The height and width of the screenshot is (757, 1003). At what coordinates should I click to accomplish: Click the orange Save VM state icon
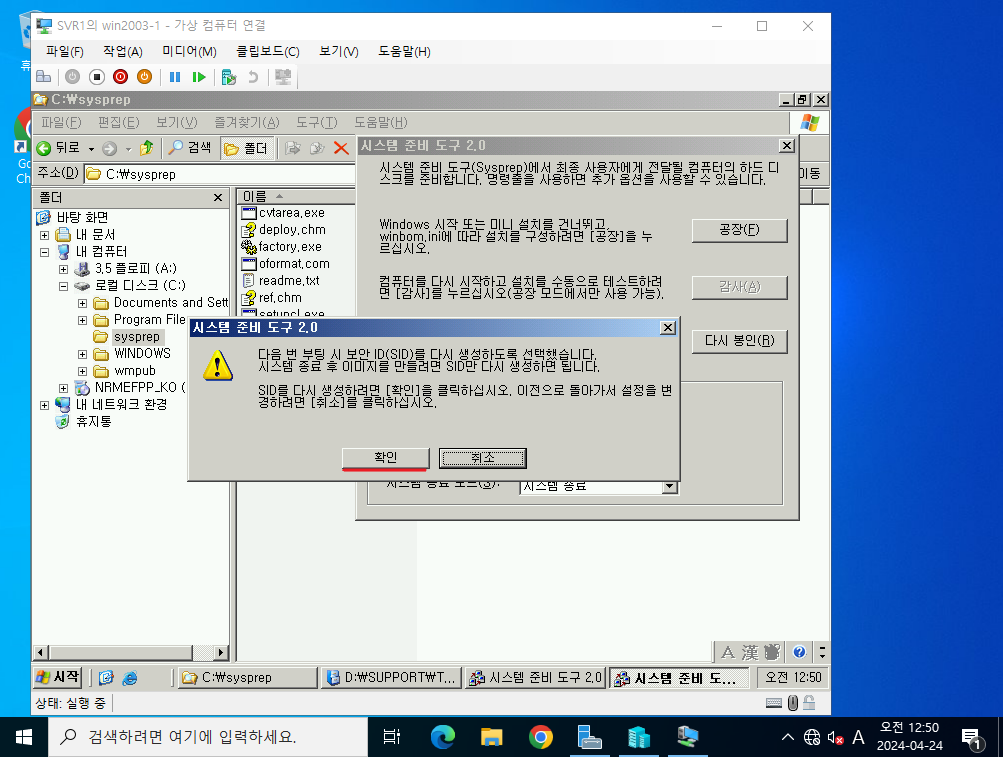pos(145,77)
